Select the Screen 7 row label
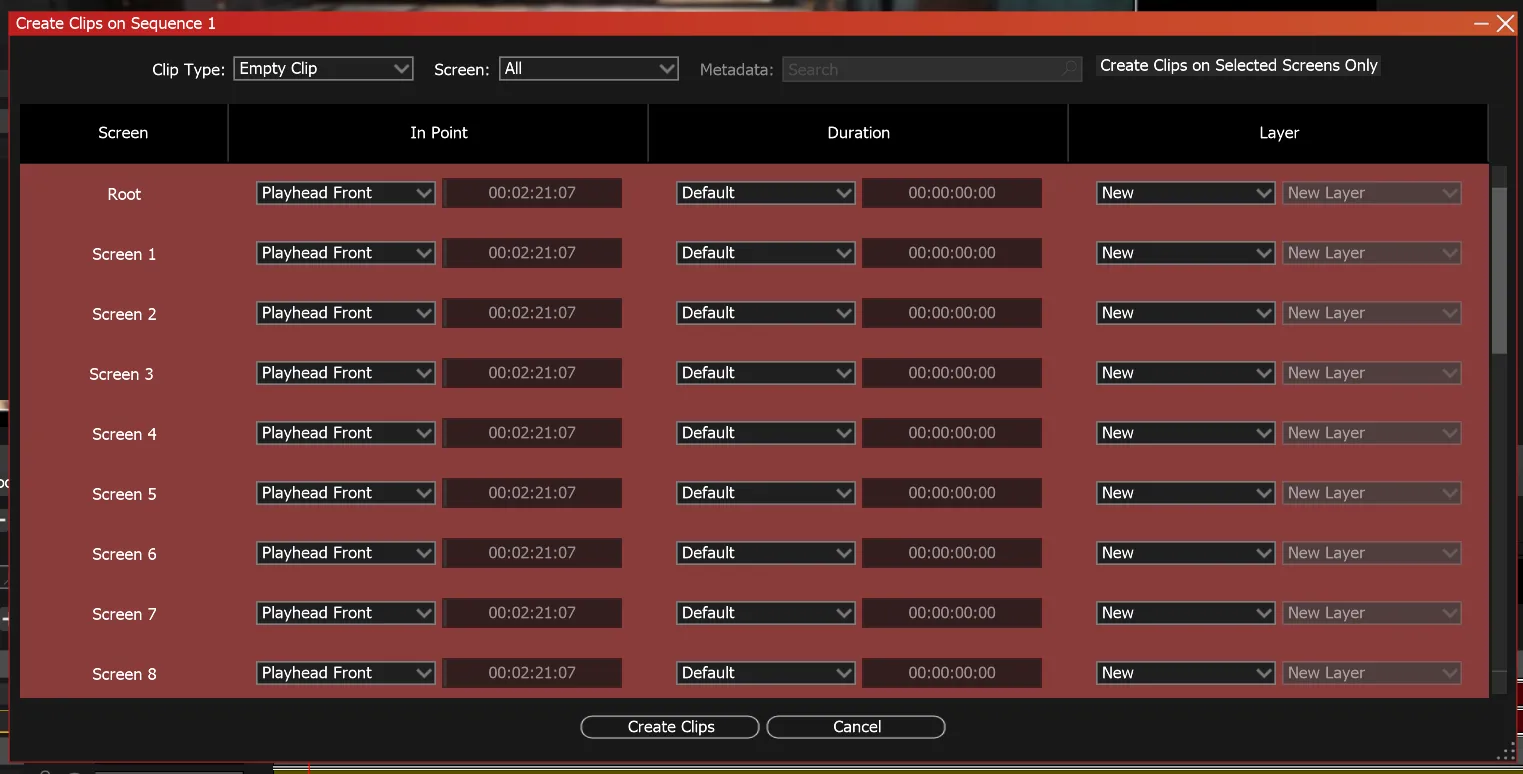The height and width of the screenshot is (774, 1523). 124,614
